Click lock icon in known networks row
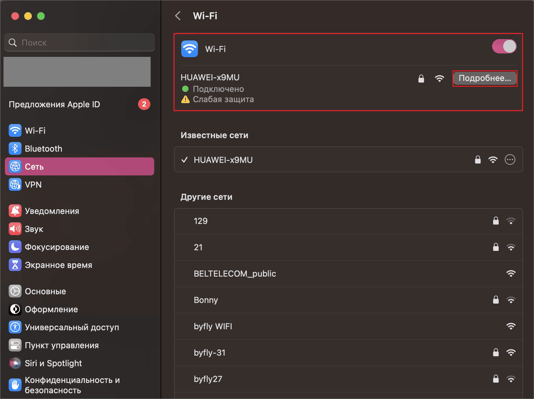Screen dimensions: 534x399 478,159
